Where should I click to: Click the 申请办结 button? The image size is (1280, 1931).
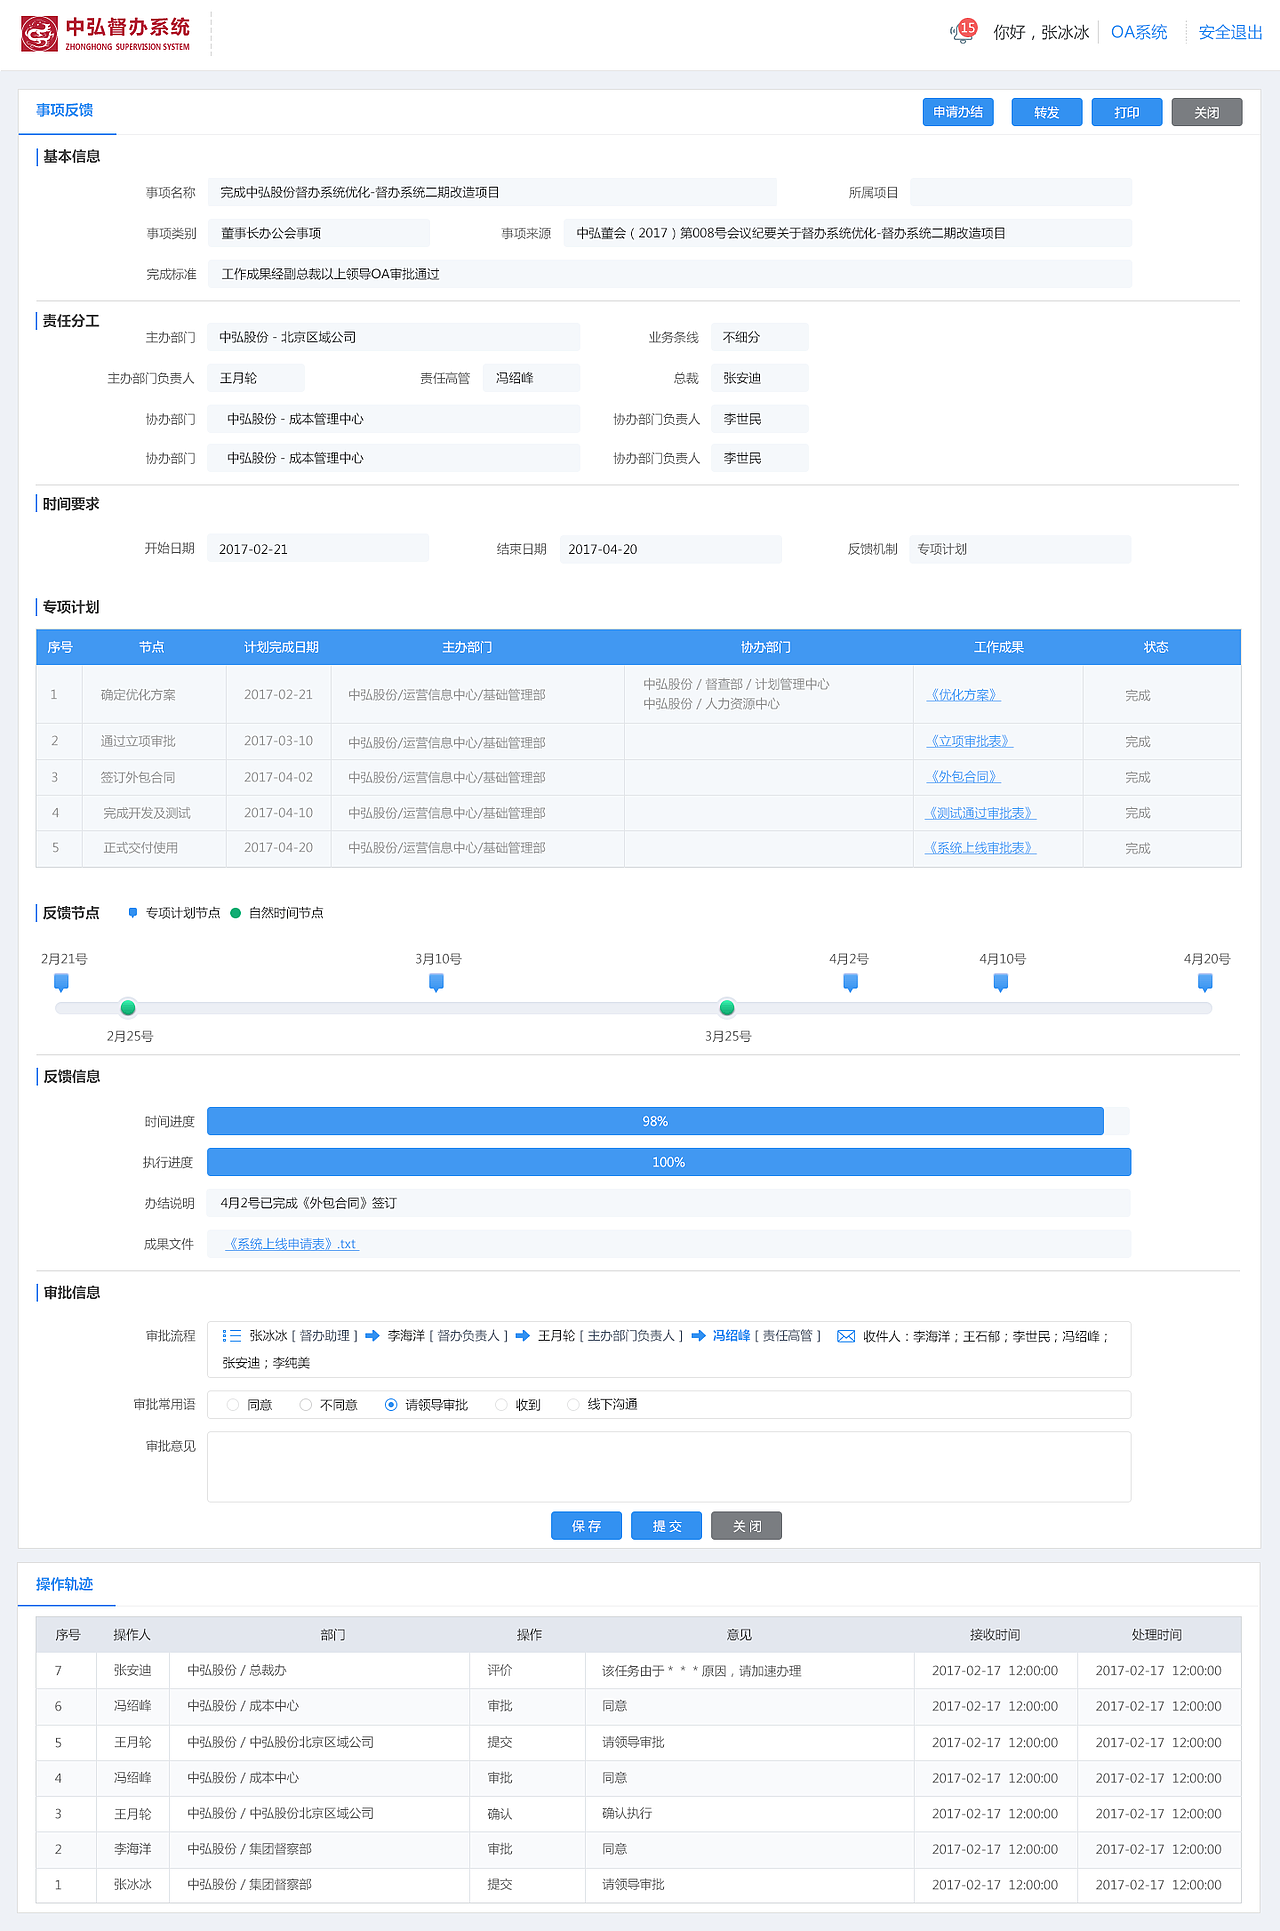(958, 112)
